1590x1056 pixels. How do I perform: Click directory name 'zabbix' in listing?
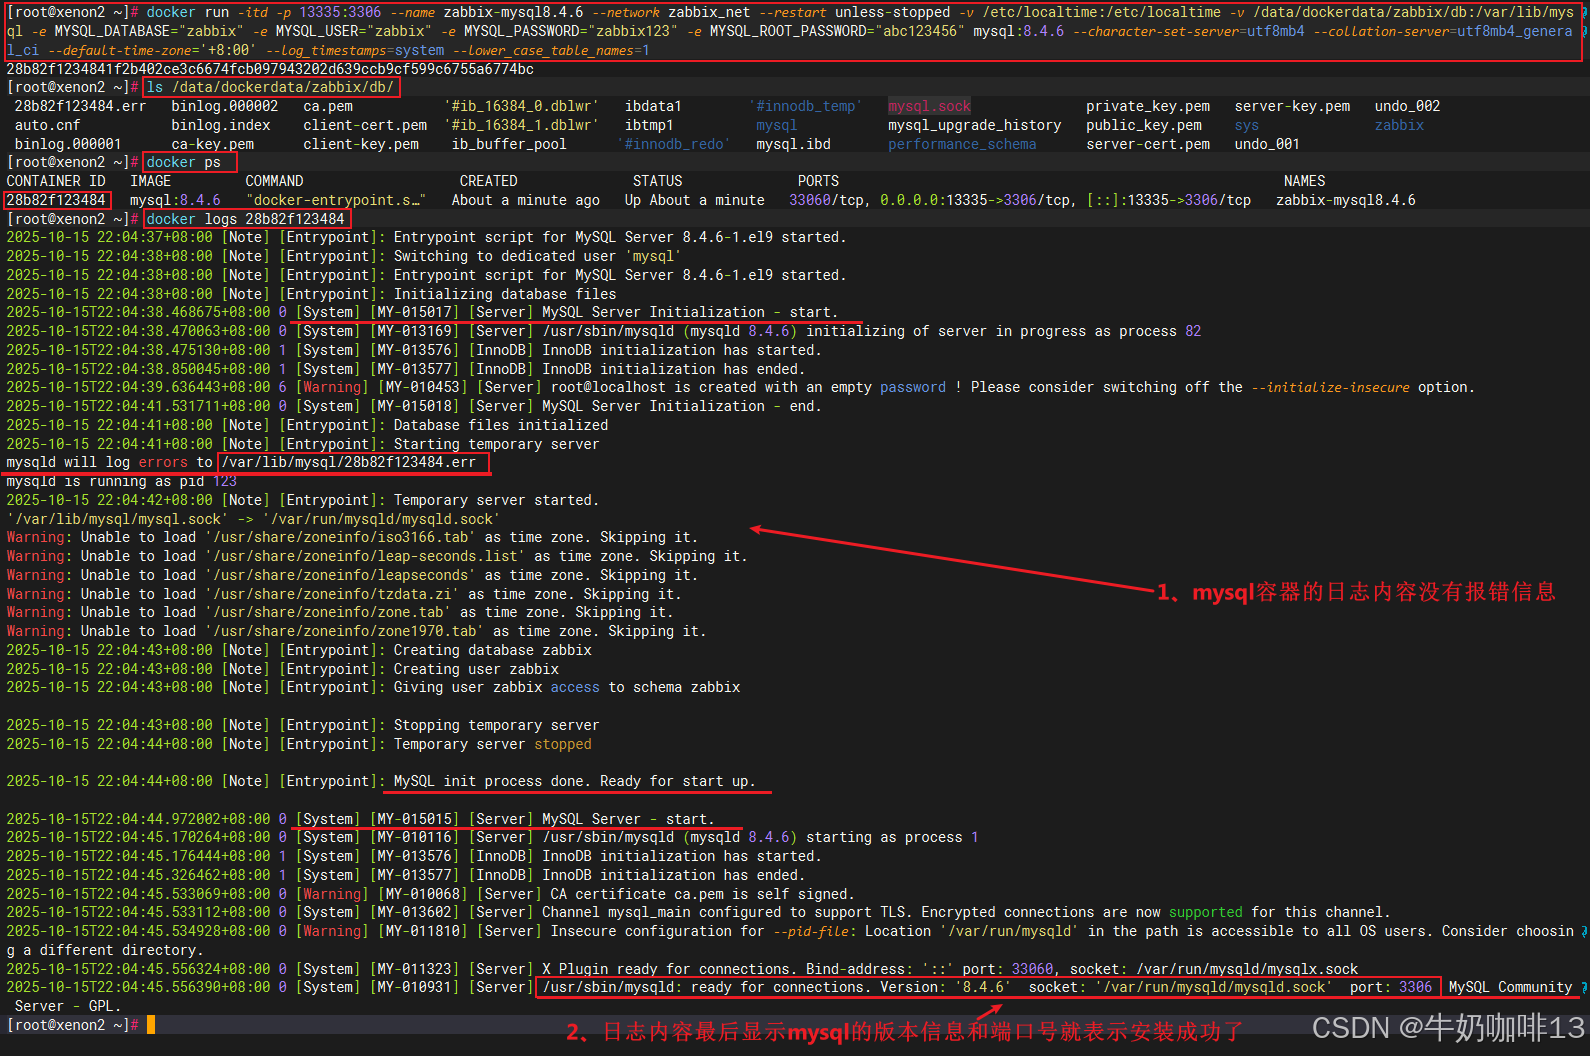(1399, 125)
